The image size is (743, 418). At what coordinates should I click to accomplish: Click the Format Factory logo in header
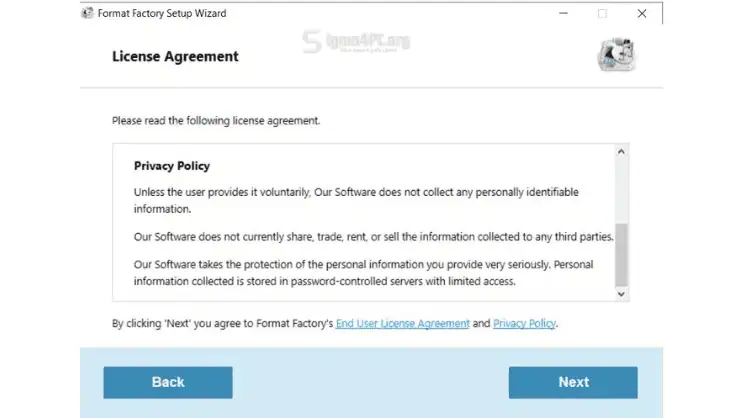(x=616, y=56)
